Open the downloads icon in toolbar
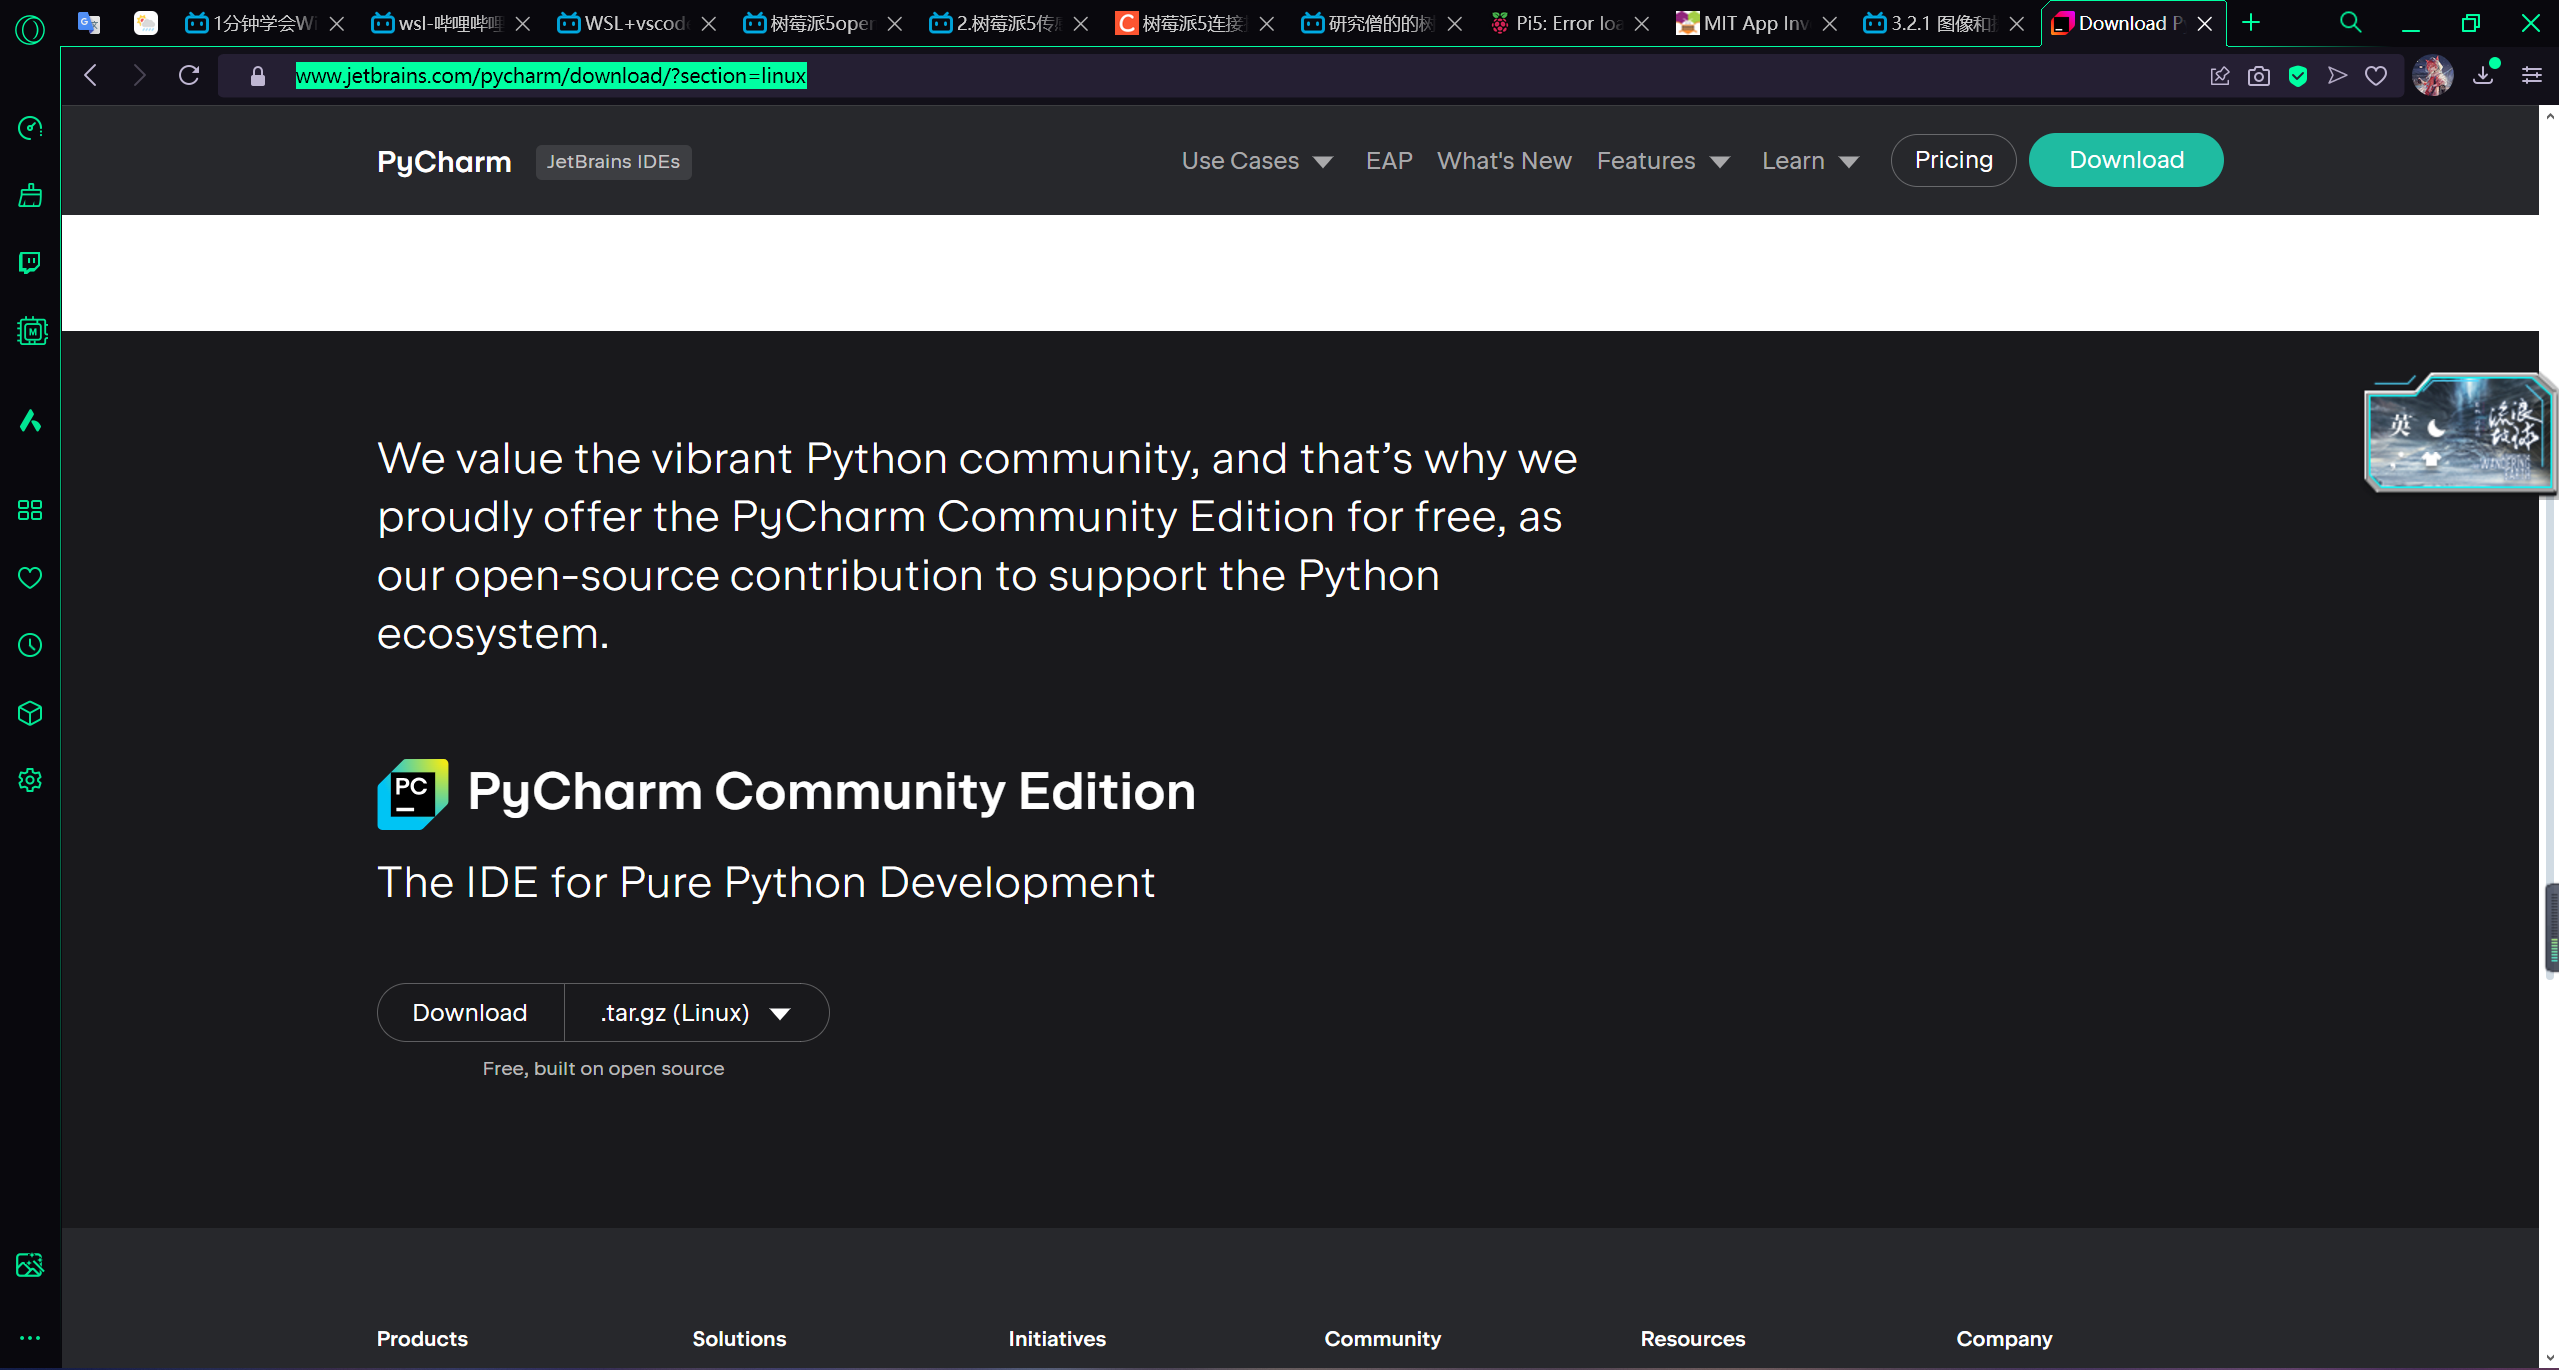 coord(2483,76)
